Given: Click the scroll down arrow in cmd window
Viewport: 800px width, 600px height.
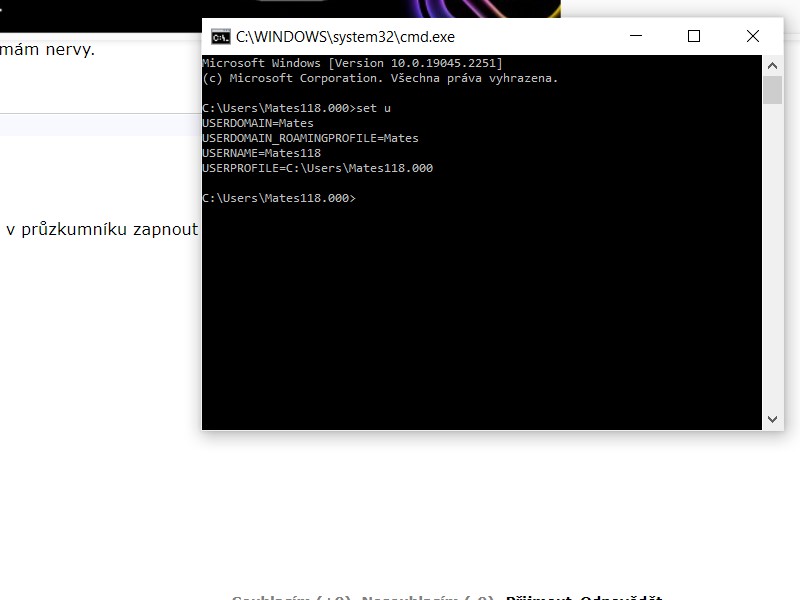Looking at the screenshot, I should coord(772,419).
